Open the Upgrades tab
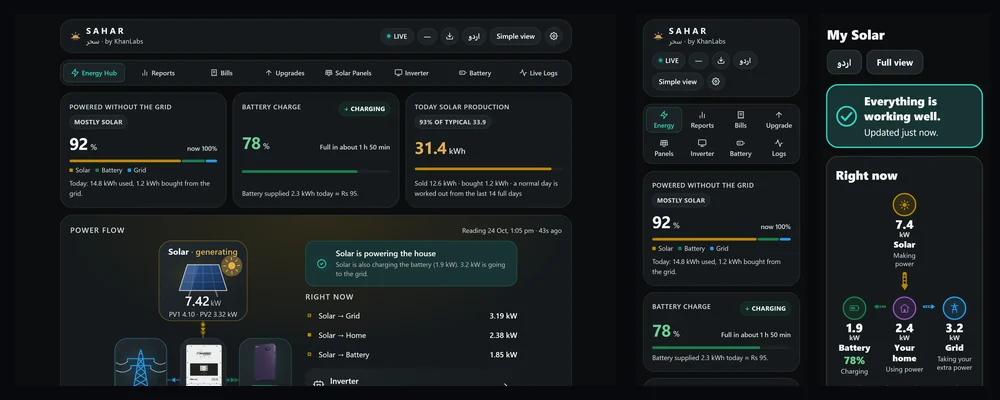 tap(284, 73)
